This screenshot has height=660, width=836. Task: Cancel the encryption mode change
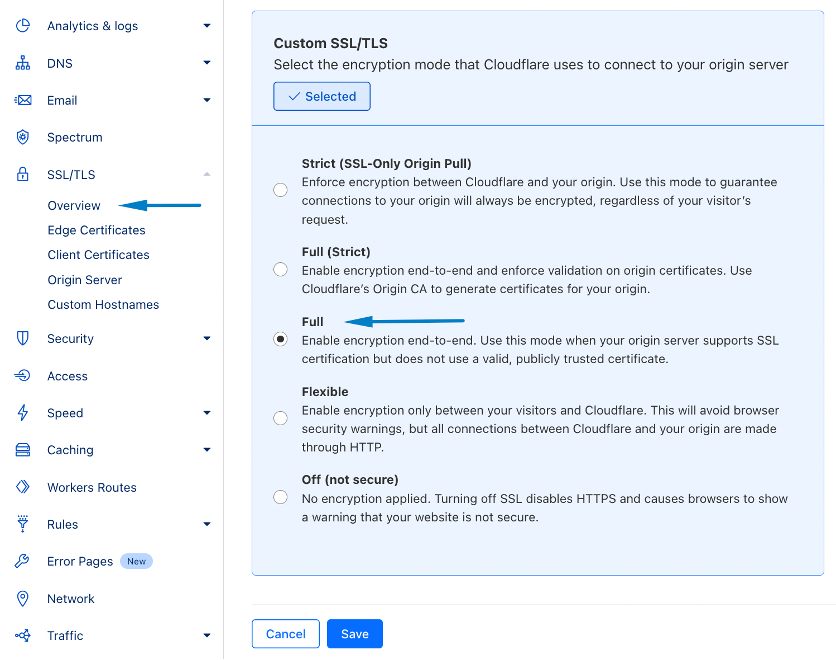pos(285,633)
